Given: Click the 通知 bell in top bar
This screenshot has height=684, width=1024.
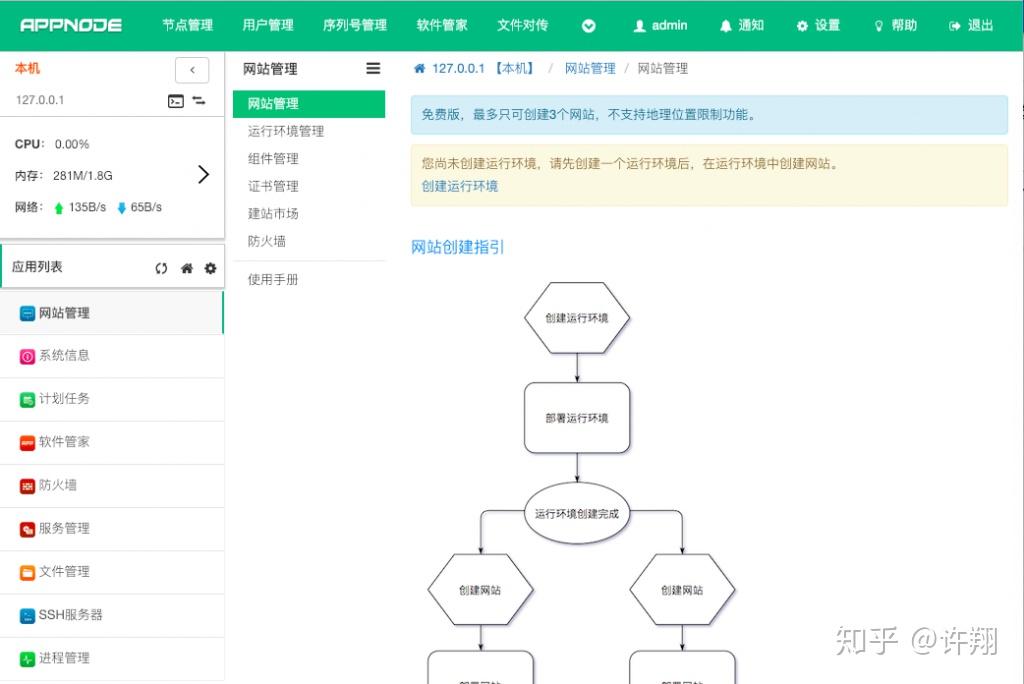Looking at the screenshot, I should click(741, 25).
